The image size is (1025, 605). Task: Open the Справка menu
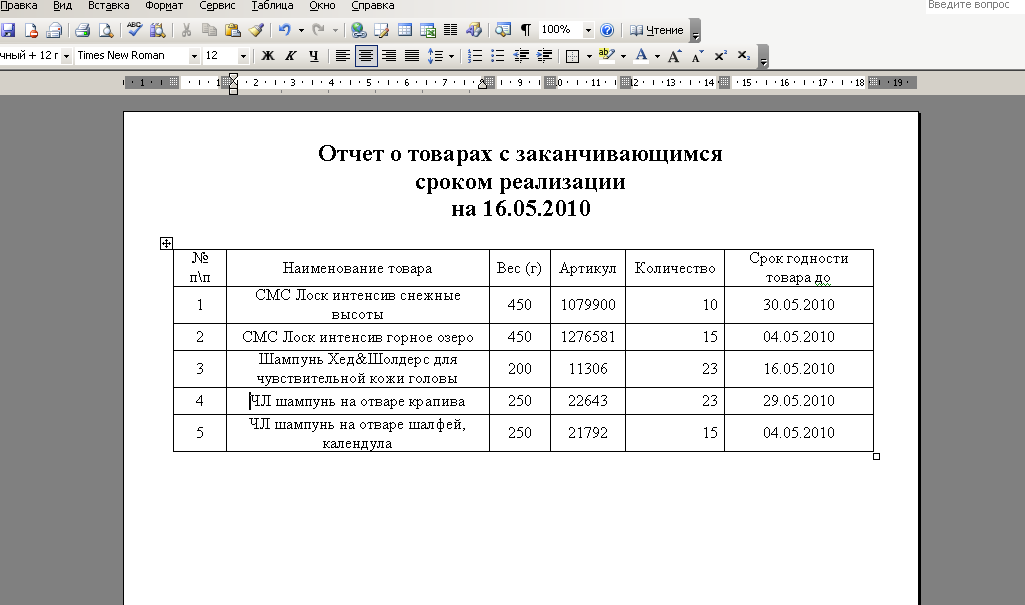point(373,6)
